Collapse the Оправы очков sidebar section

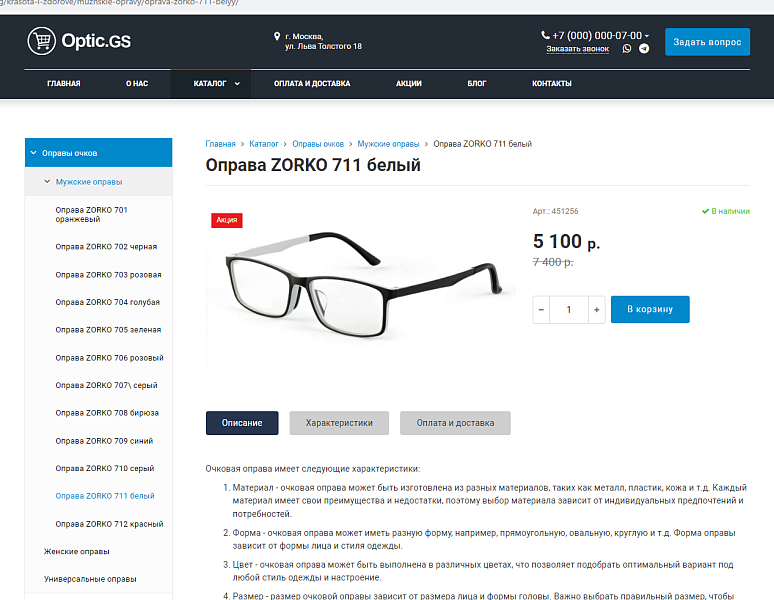click(x=33, y=153)
